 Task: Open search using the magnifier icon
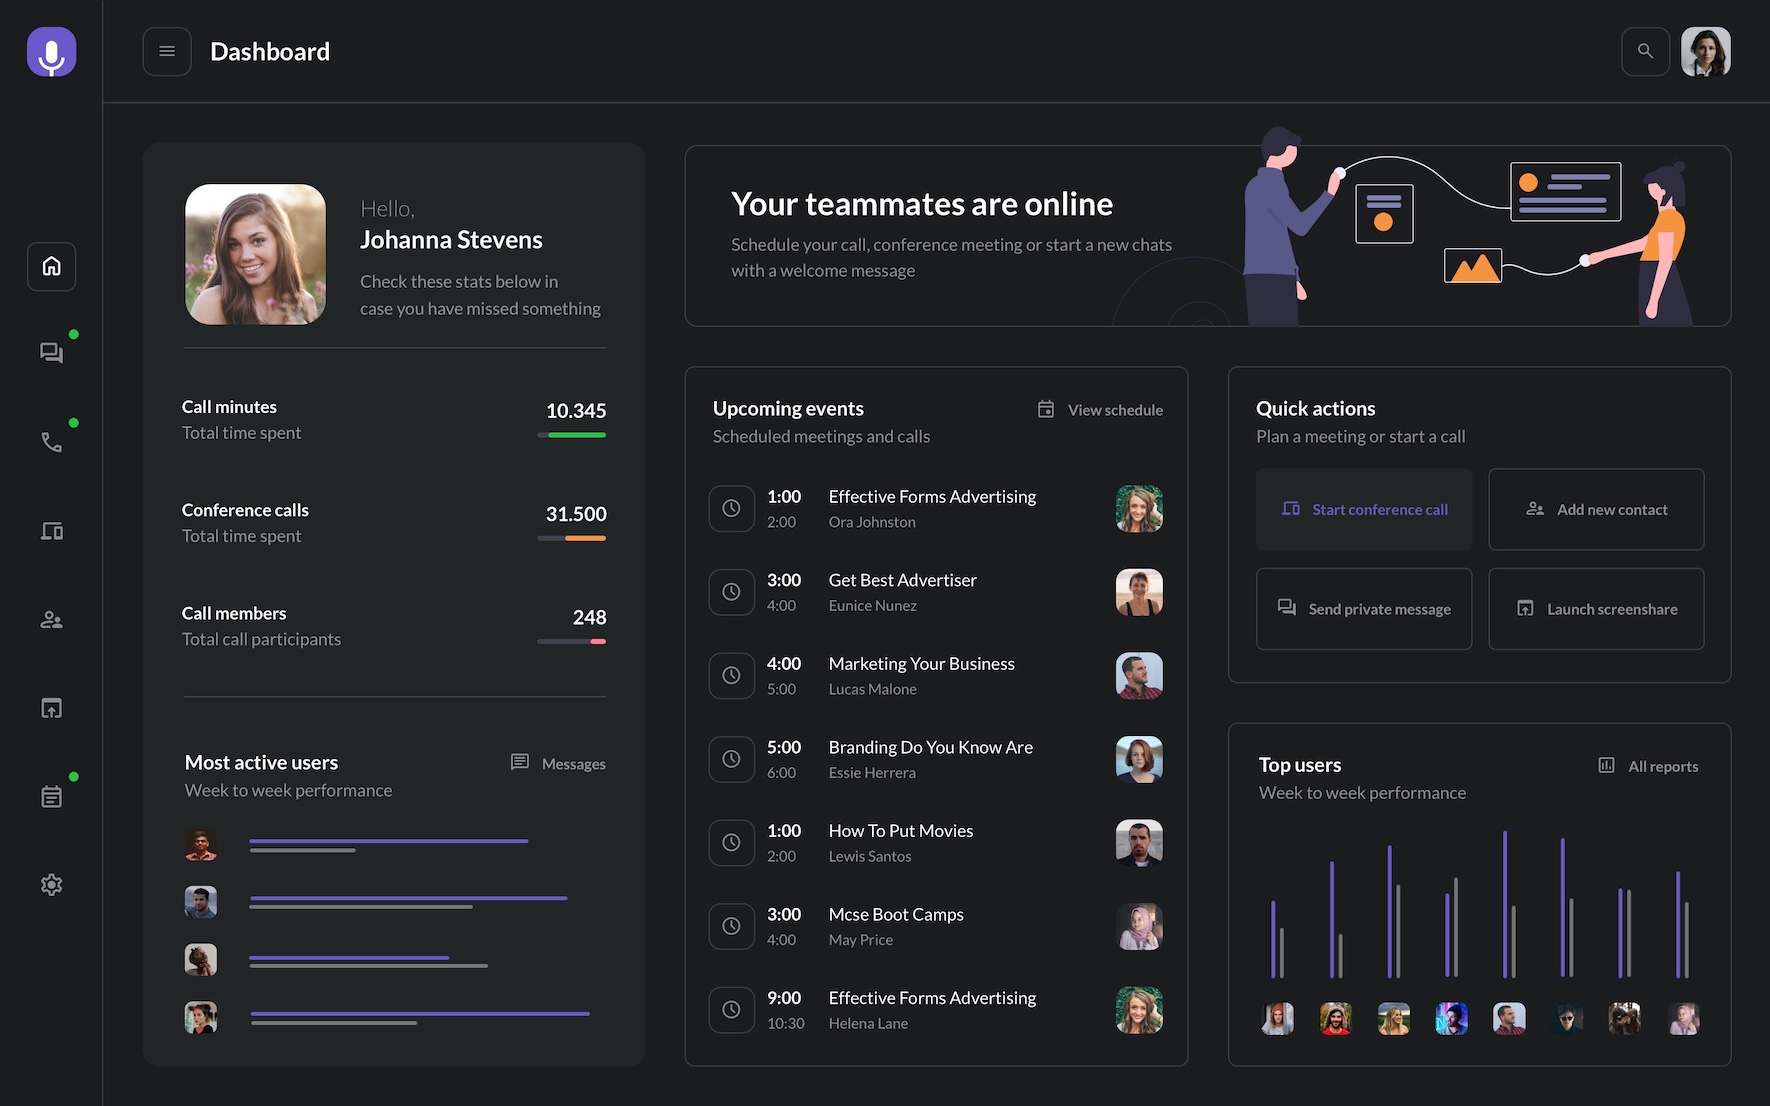[x=1645, y=51]
